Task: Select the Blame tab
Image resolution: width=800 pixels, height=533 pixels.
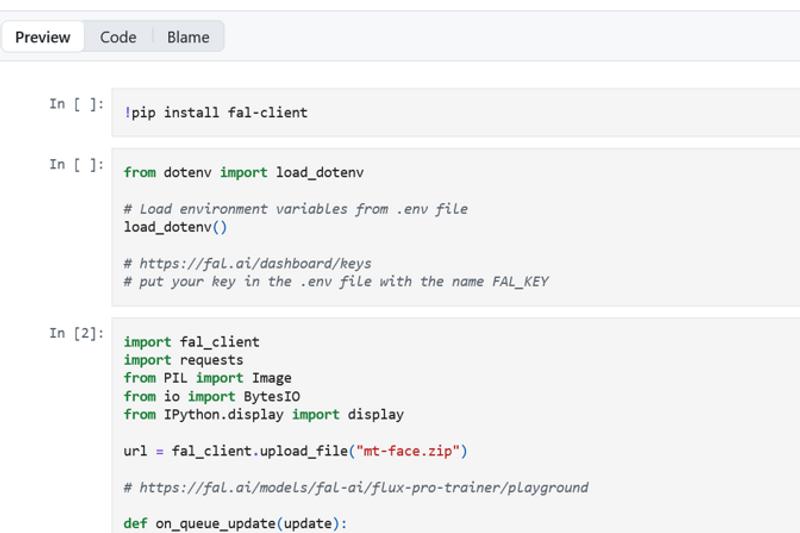Action: pyautogui.click(x=188, y=37)
